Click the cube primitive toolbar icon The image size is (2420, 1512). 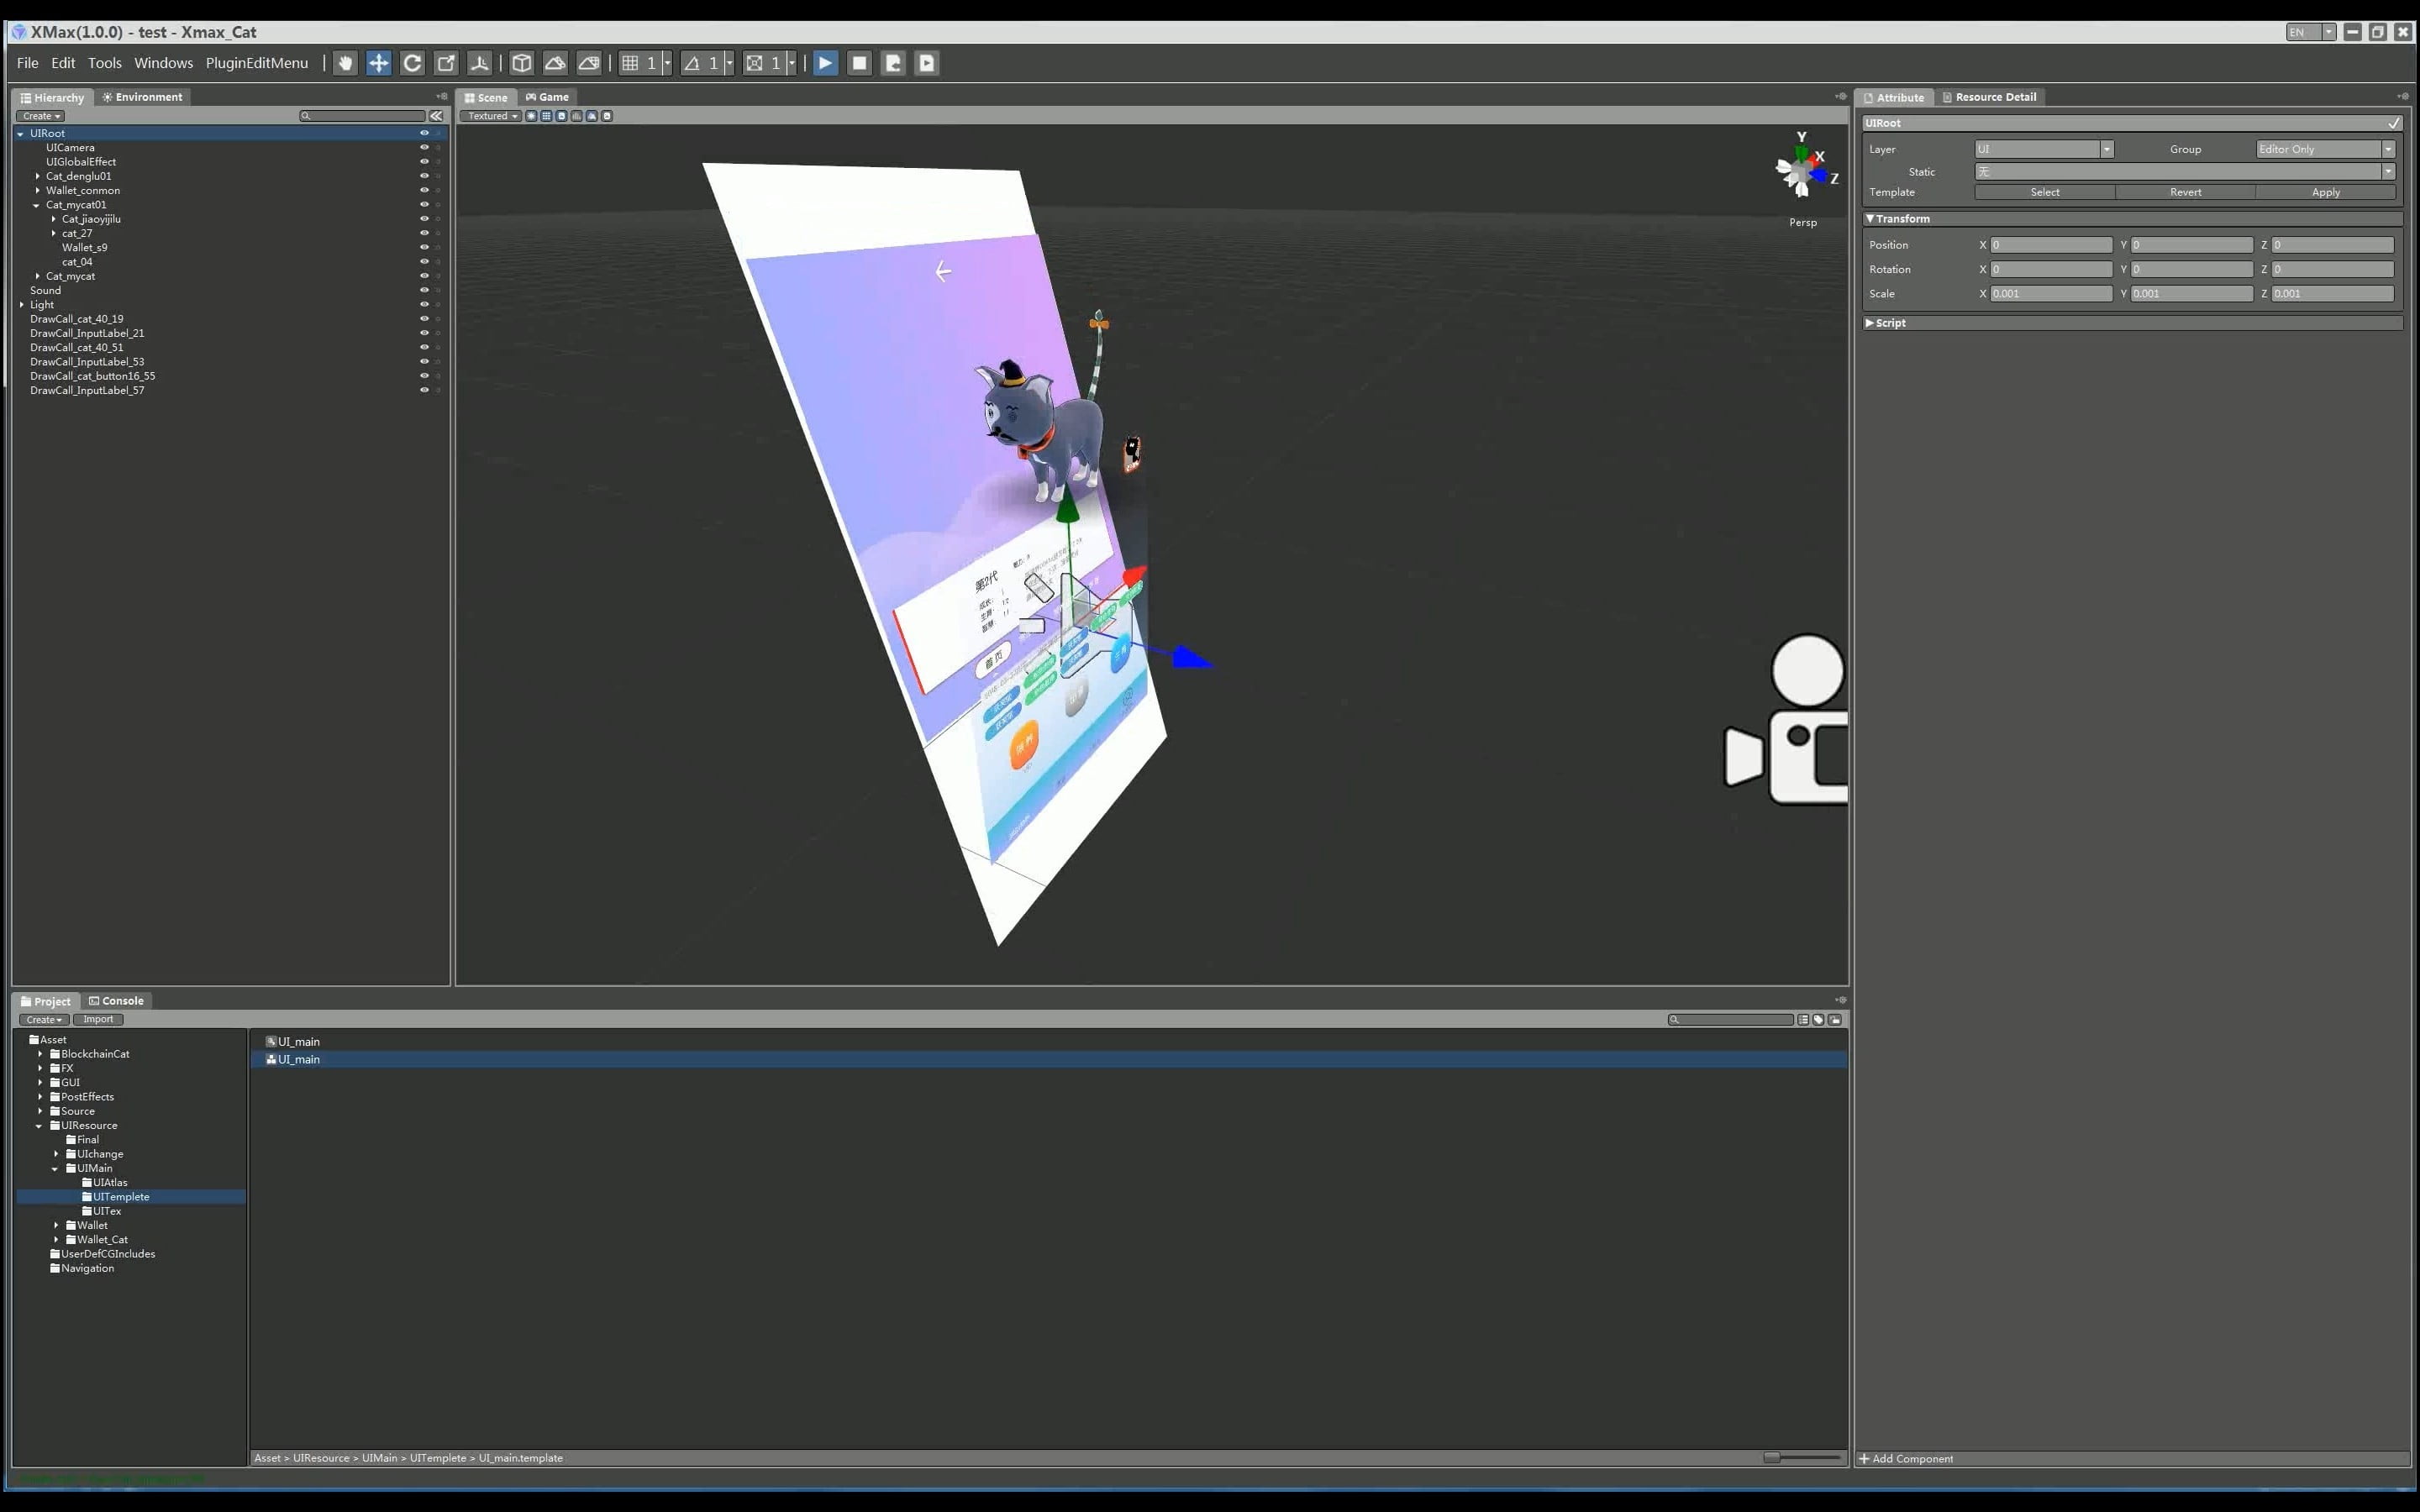521,63
